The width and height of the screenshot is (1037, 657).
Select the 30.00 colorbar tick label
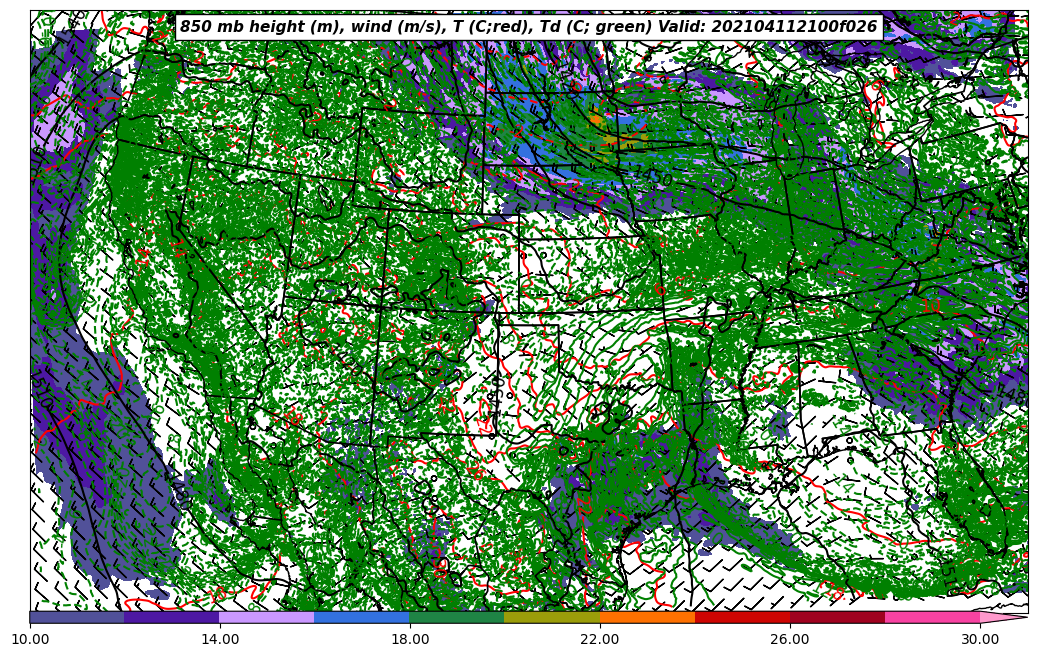pos(980,638)
